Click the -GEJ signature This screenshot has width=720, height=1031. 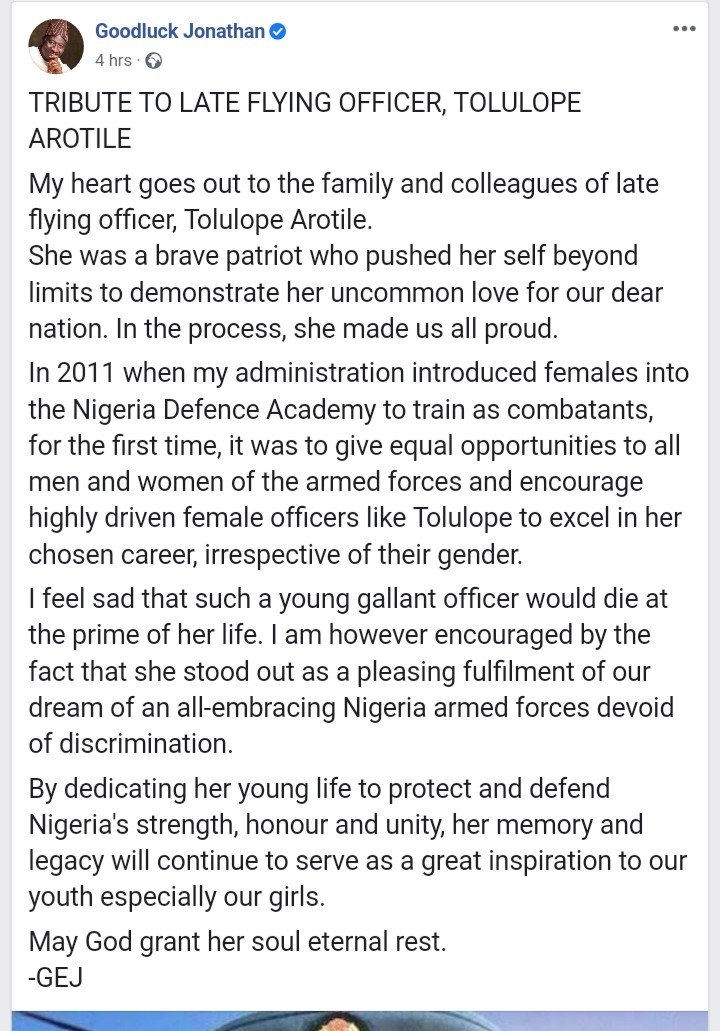[x=56, y=978]
